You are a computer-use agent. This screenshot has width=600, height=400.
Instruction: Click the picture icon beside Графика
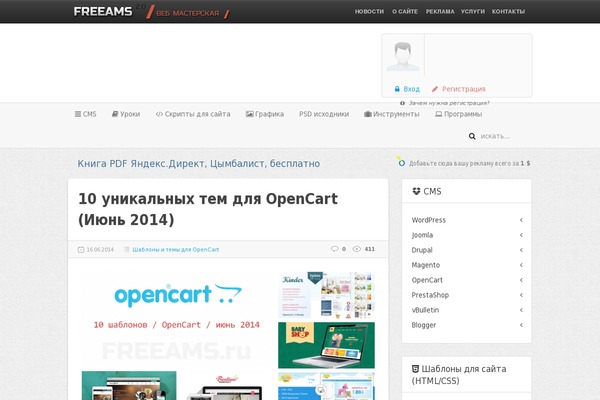point(249,114)
